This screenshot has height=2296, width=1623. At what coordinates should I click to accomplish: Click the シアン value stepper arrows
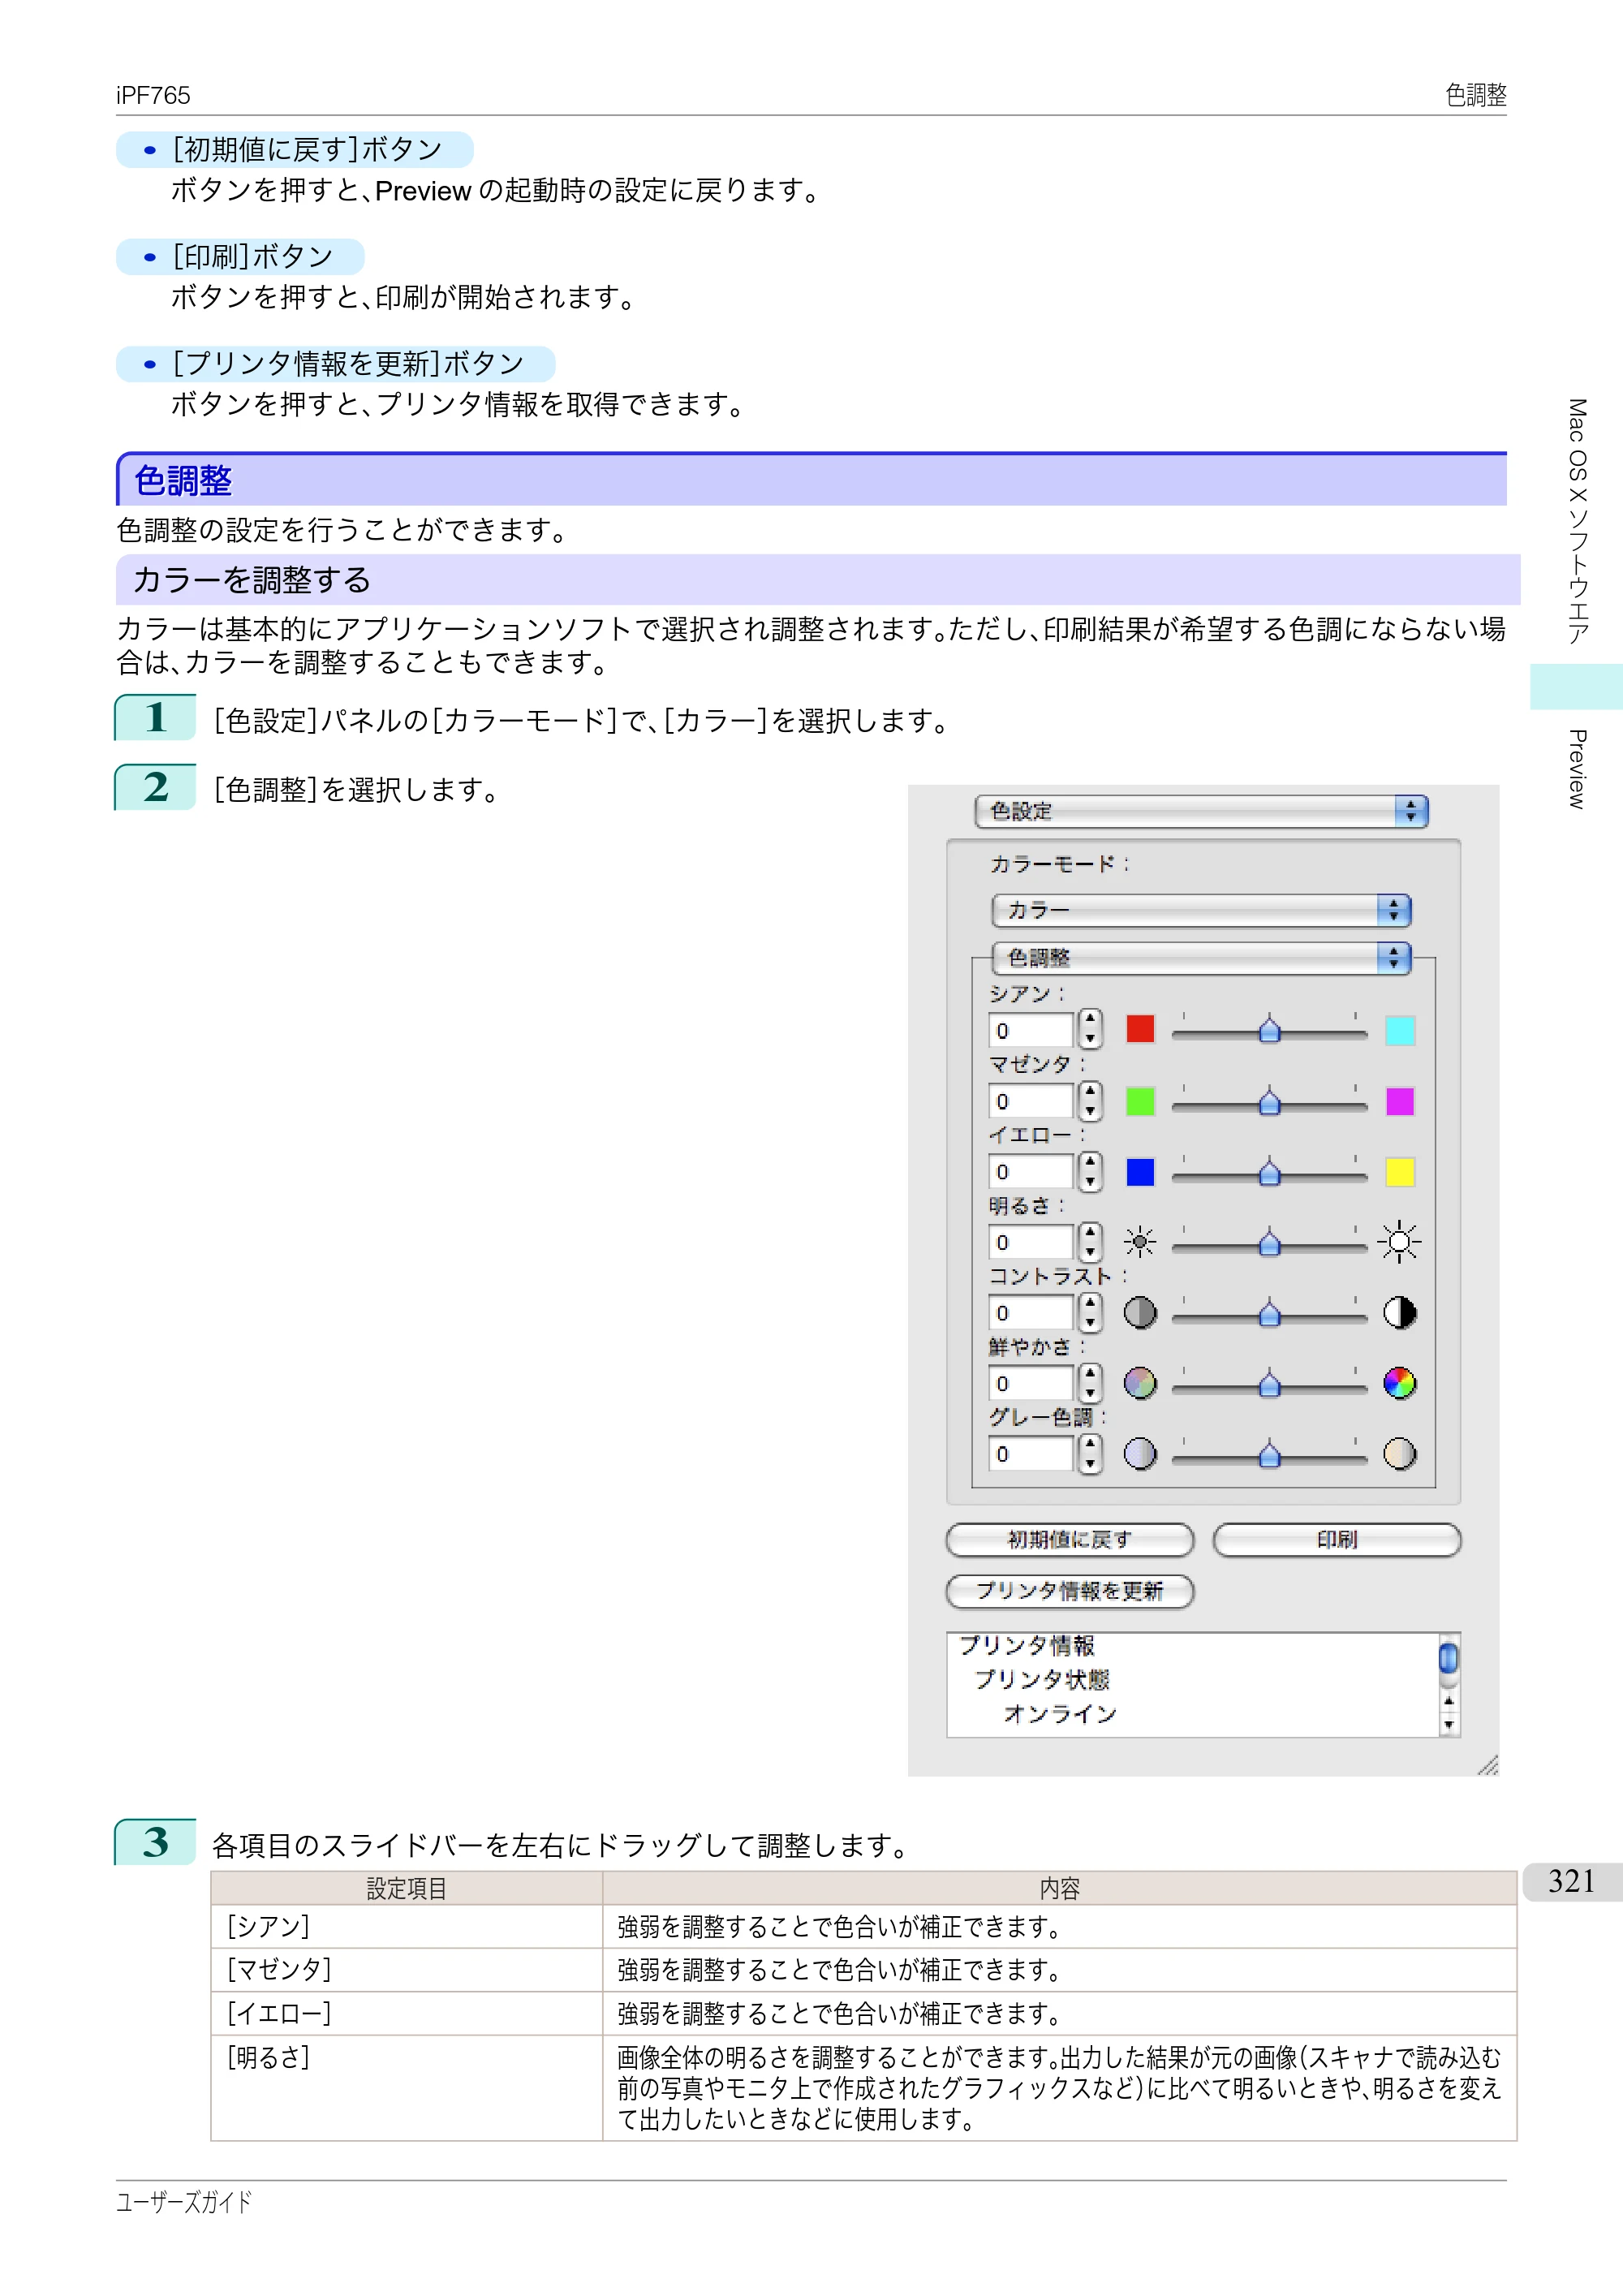1090,1030
